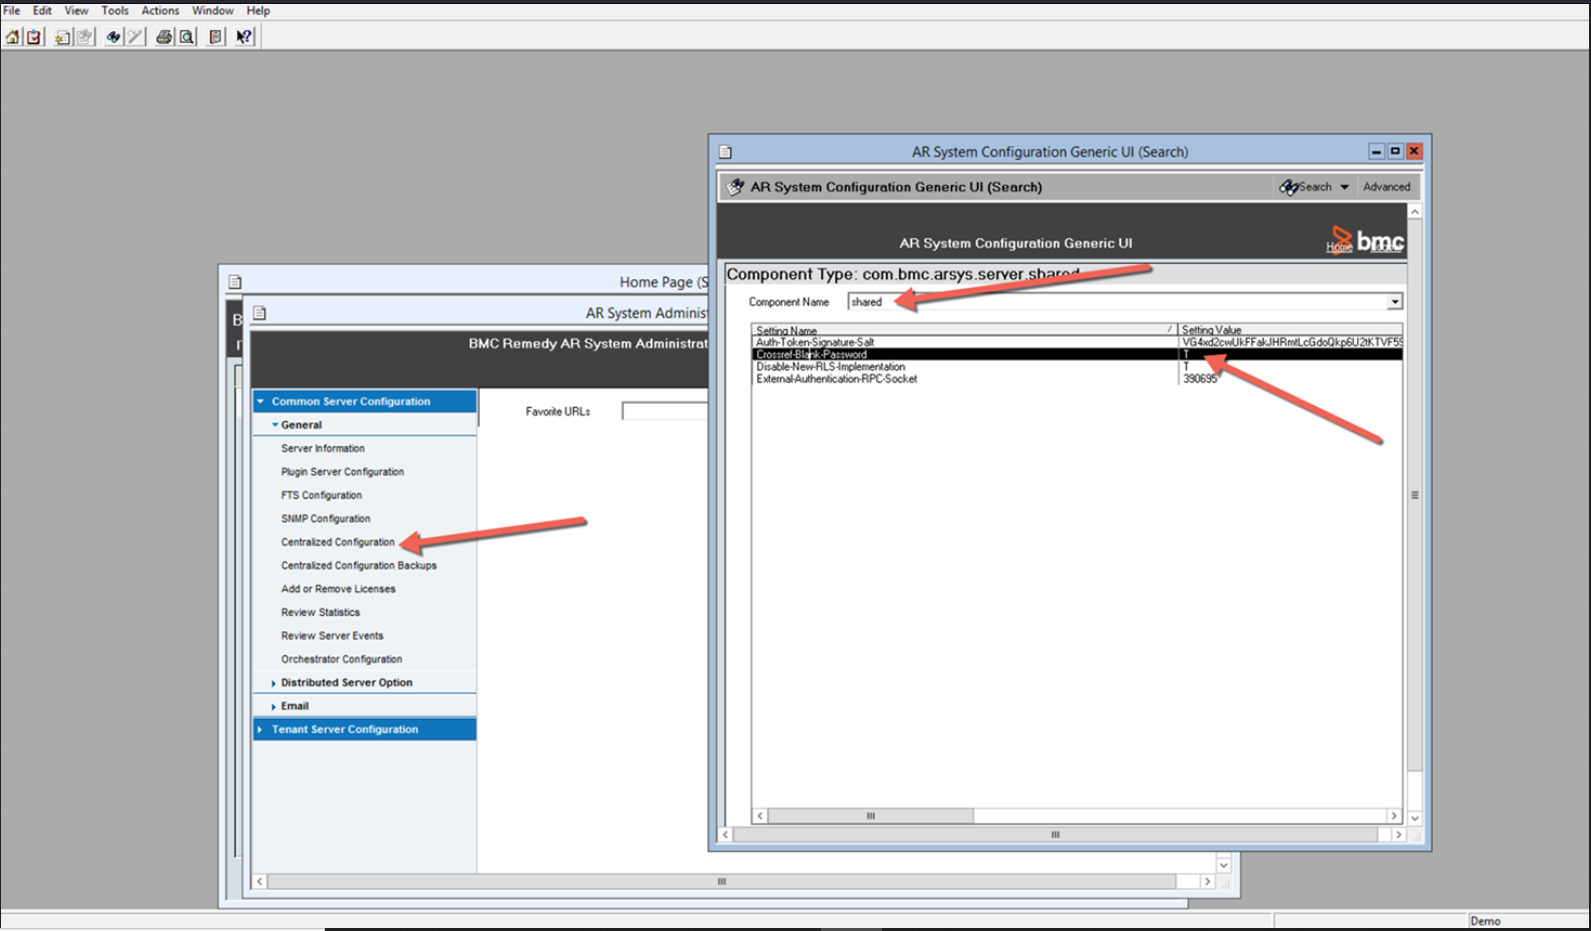Click the red notebook toolbar icon
Image resolution: width=1591 pixels, height=931 pixels.
(x=216, y=37)
